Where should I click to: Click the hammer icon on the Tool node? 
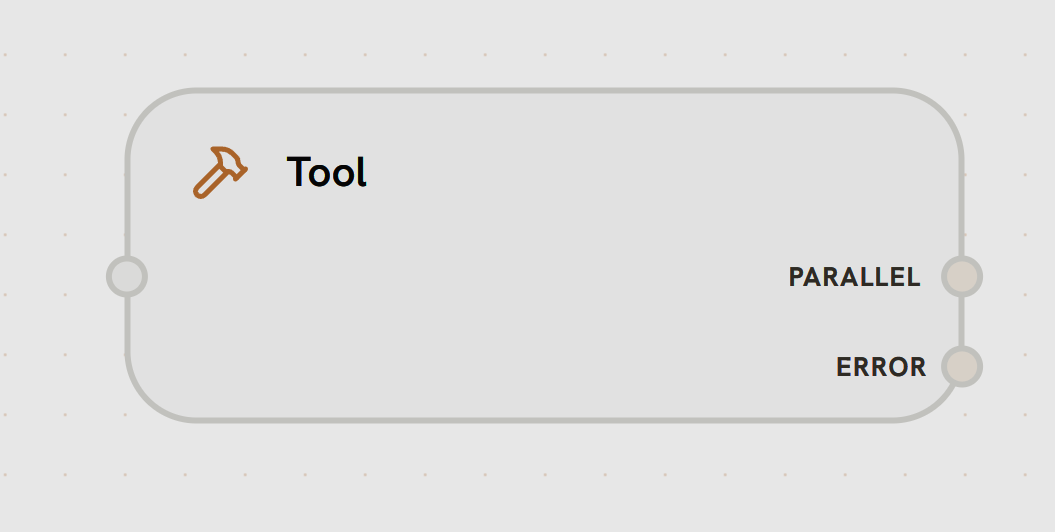(219, 172)
